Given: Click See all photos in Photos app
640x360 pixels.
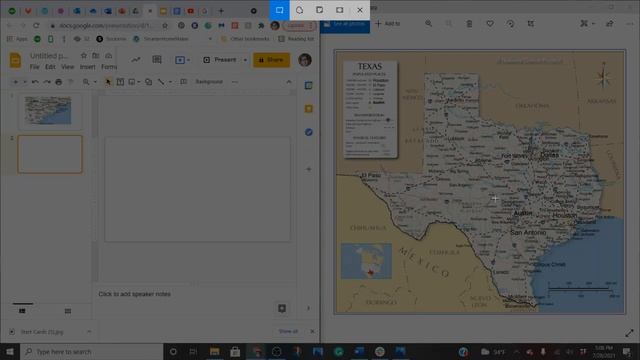Looking at the screenshot, I should point(345,24).
